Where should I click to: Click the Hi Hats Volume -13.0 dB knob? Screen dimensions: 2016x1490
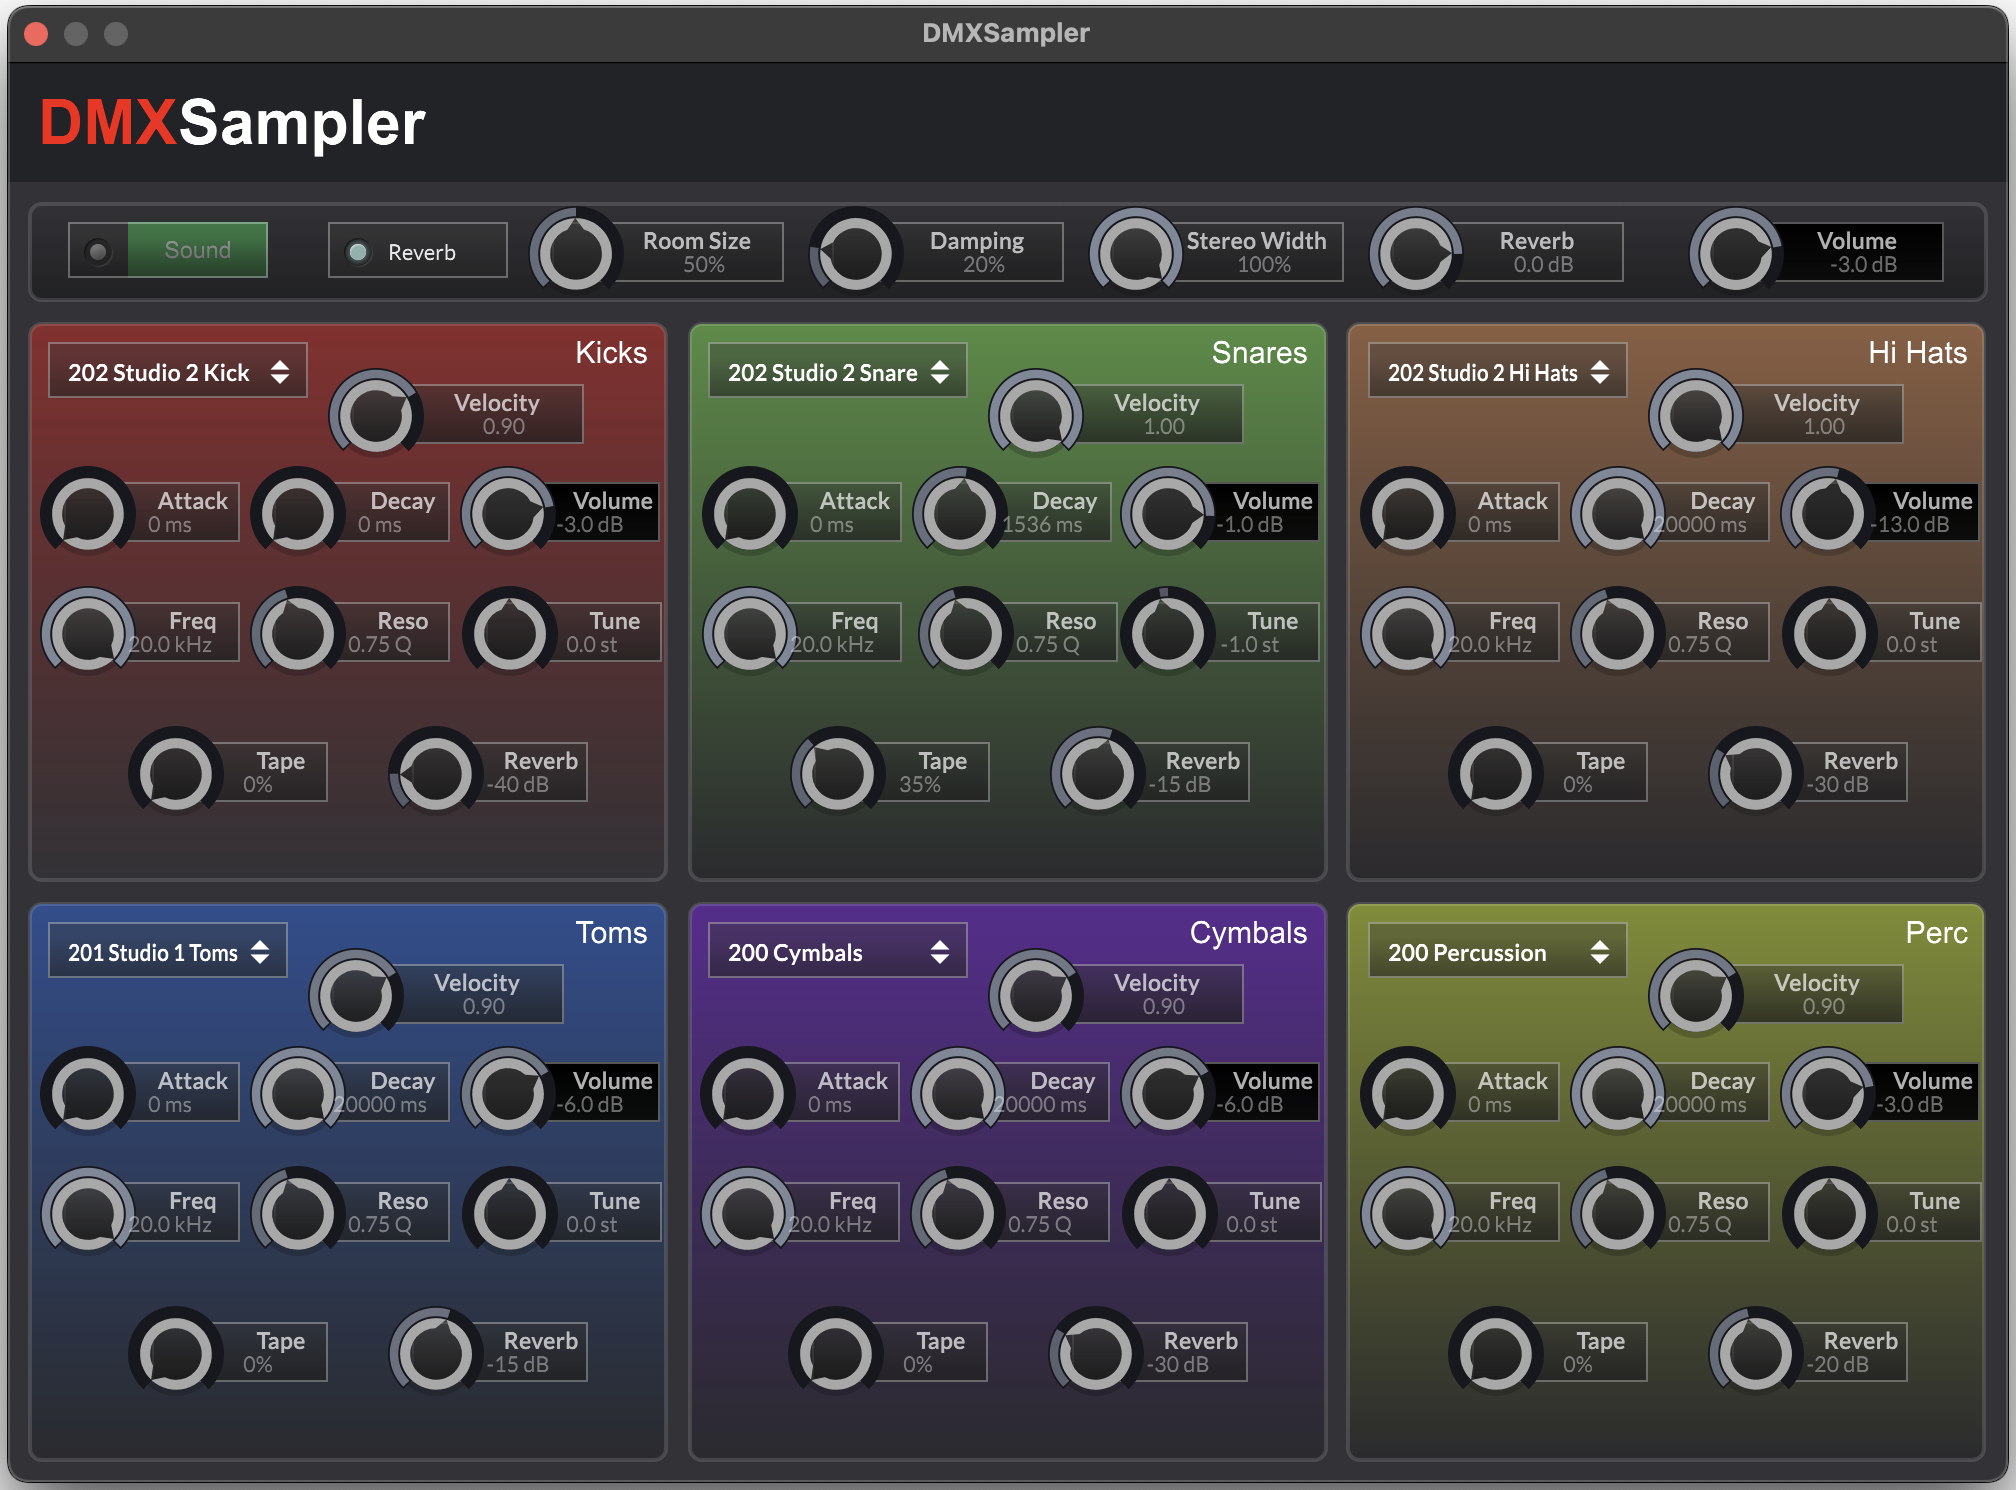1828,512
